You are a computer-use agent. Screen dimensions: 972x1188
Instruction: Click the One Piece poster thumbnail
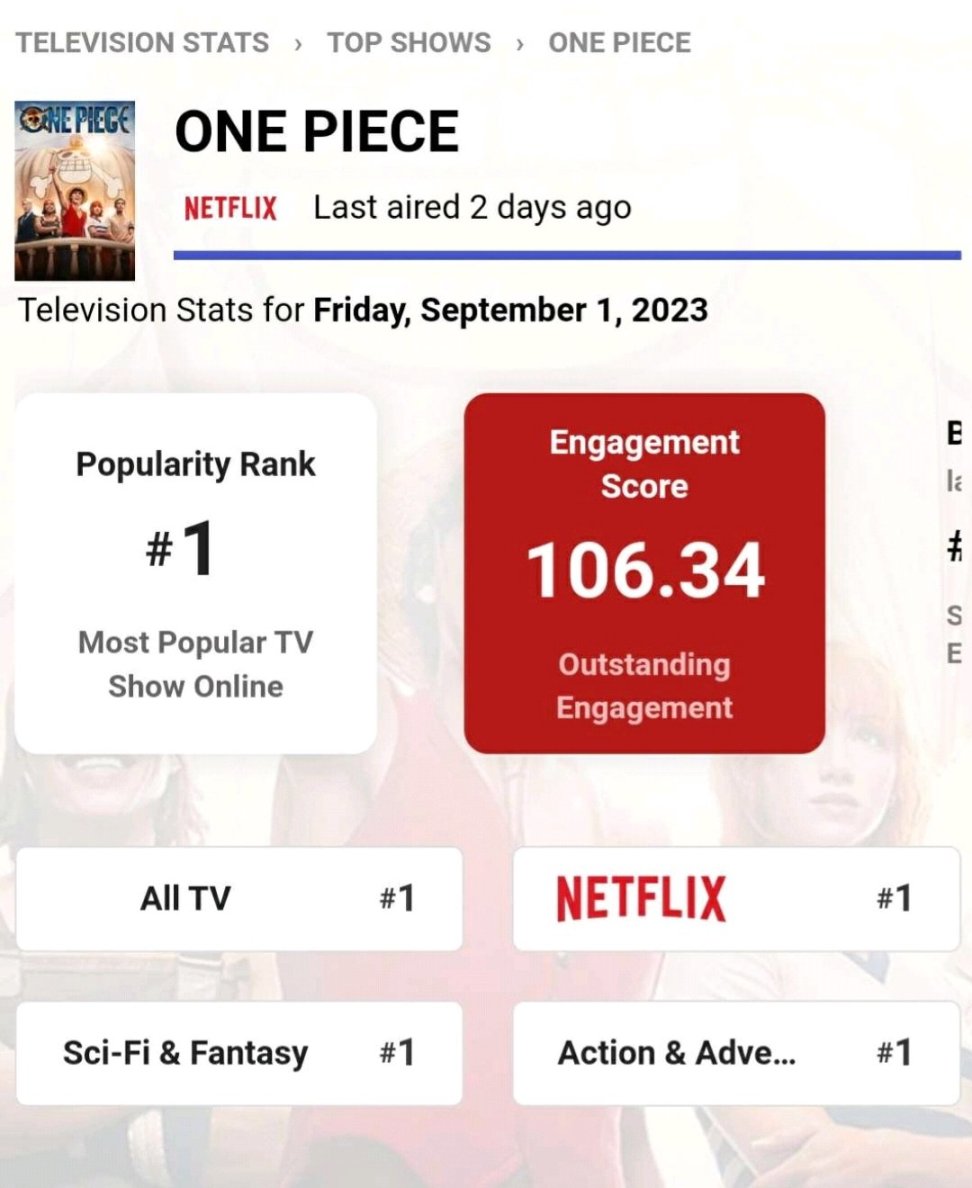(x=75, y=191)
